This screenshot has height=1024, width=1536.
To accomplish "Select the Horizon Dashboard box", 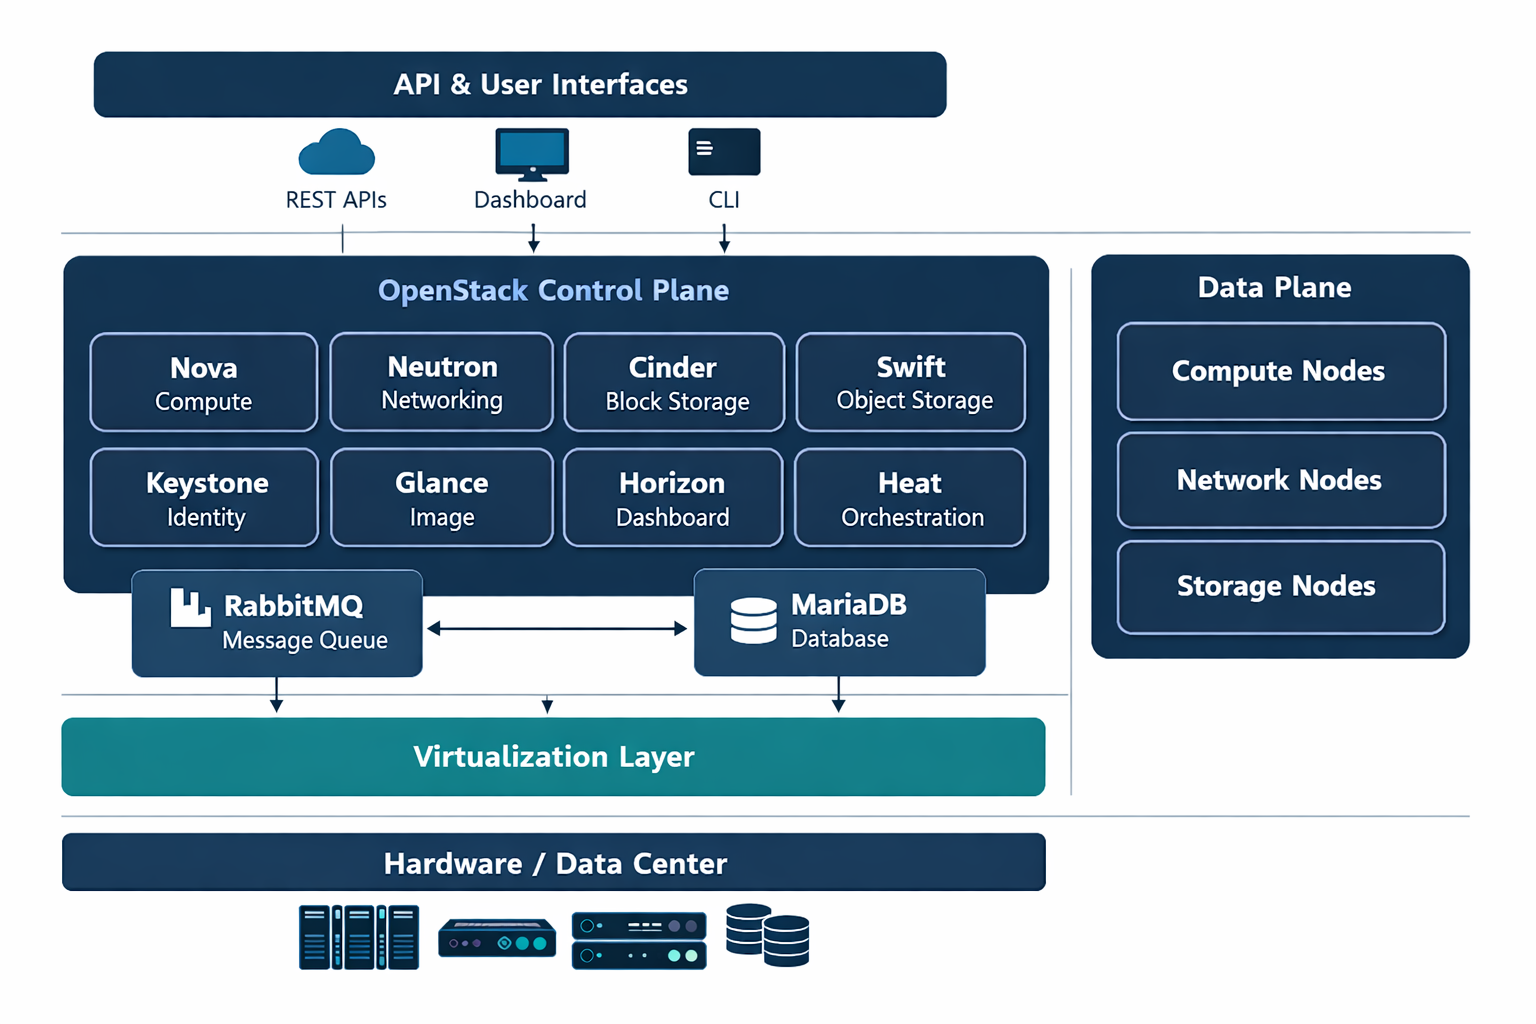I will [x=673, y=497].
